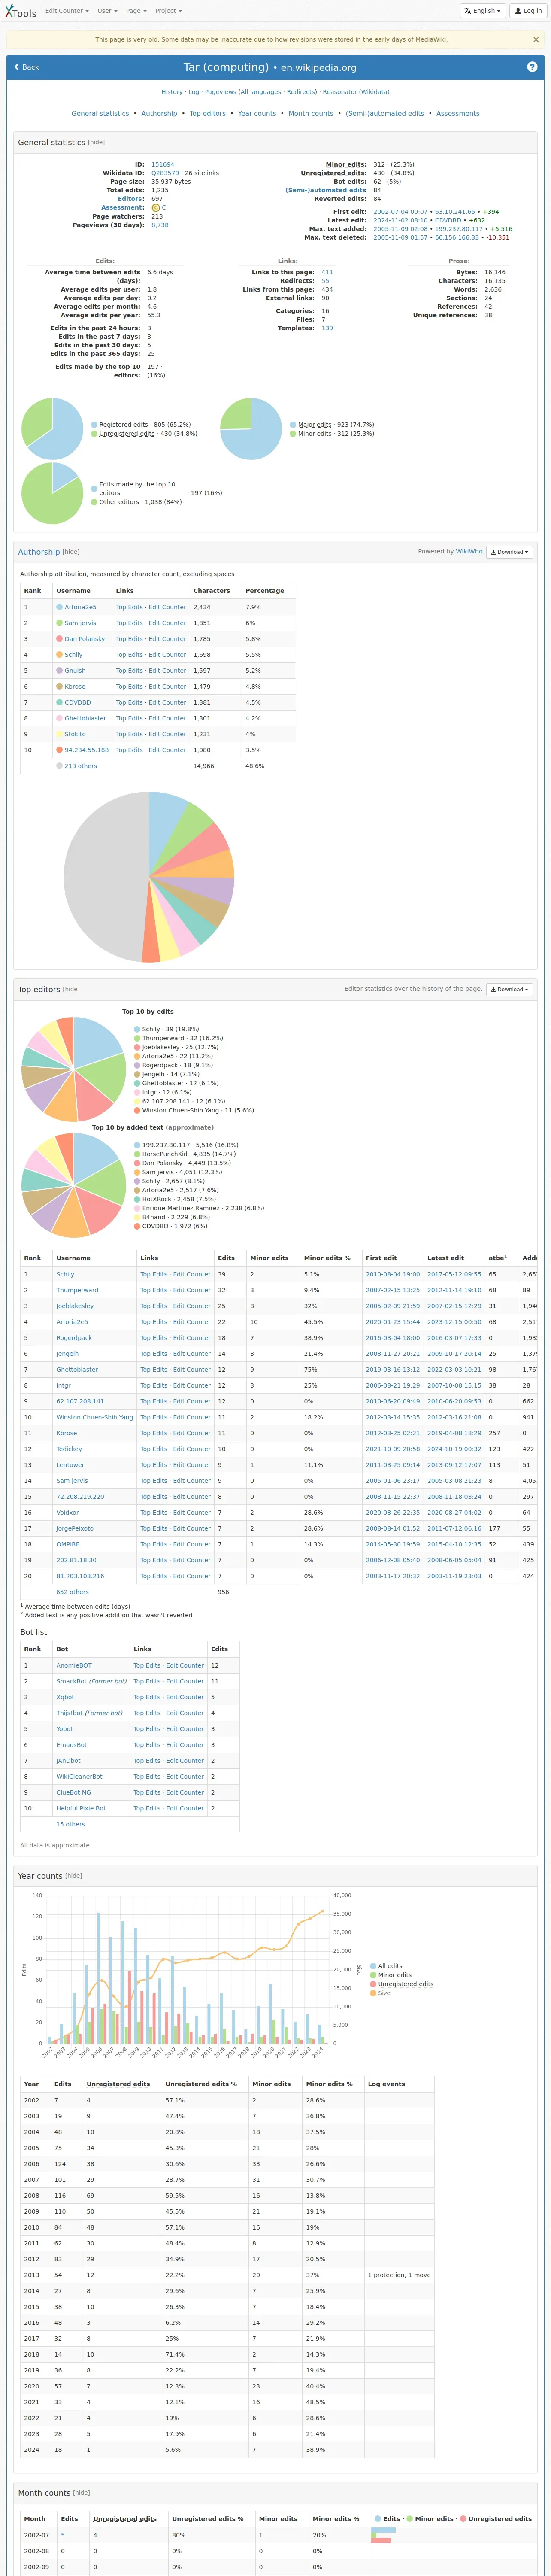Open the page History link
This screenshot has height=2576, width=551.
[x=172, y=92]
